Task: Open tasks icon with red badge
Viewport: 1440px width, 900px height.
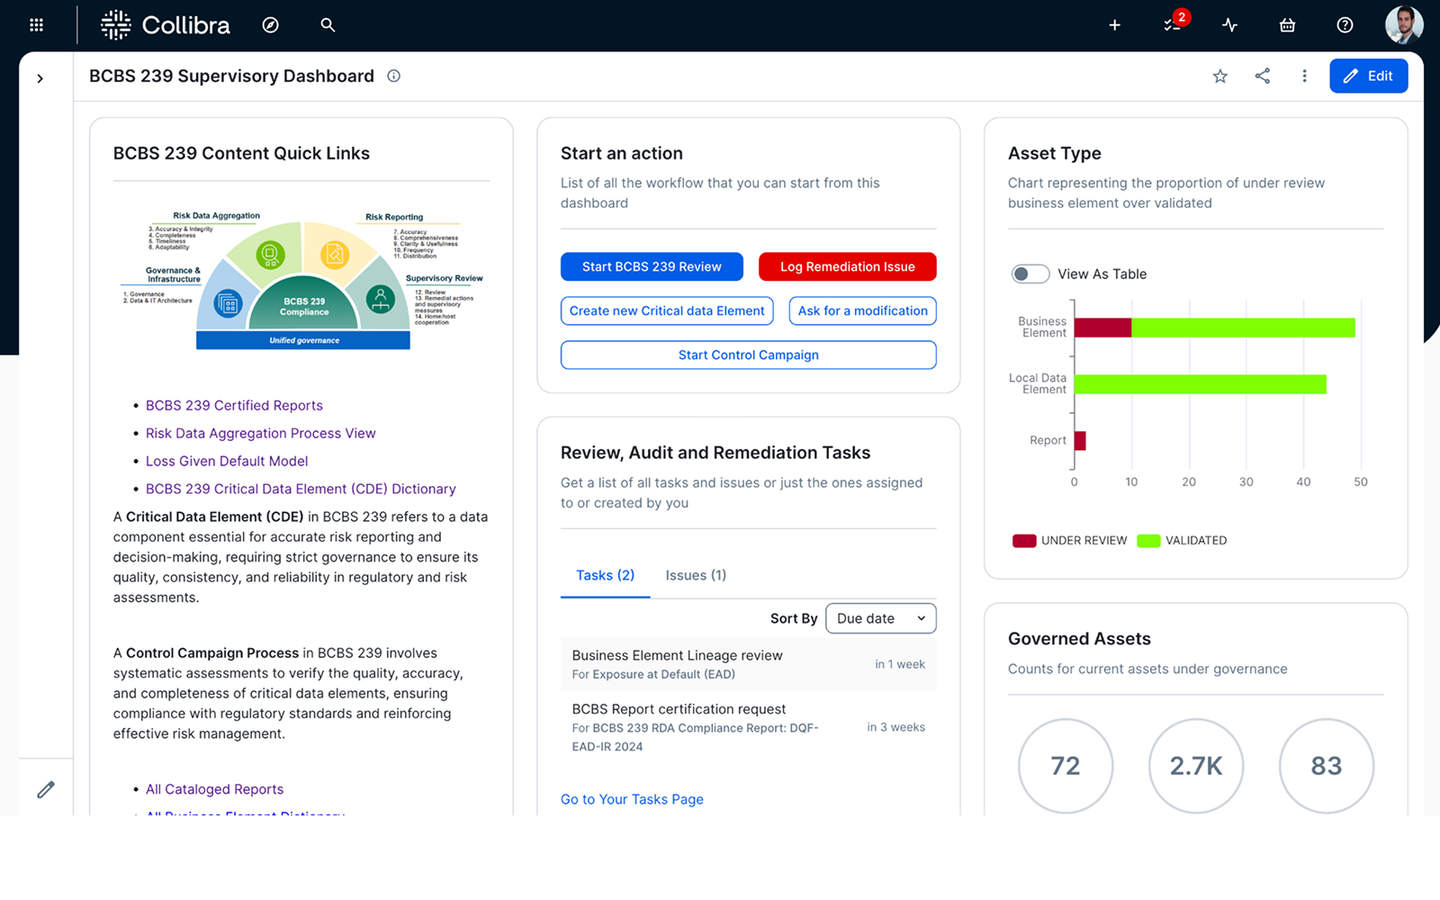Action: pyautogui.click(x=1174, y=23)
